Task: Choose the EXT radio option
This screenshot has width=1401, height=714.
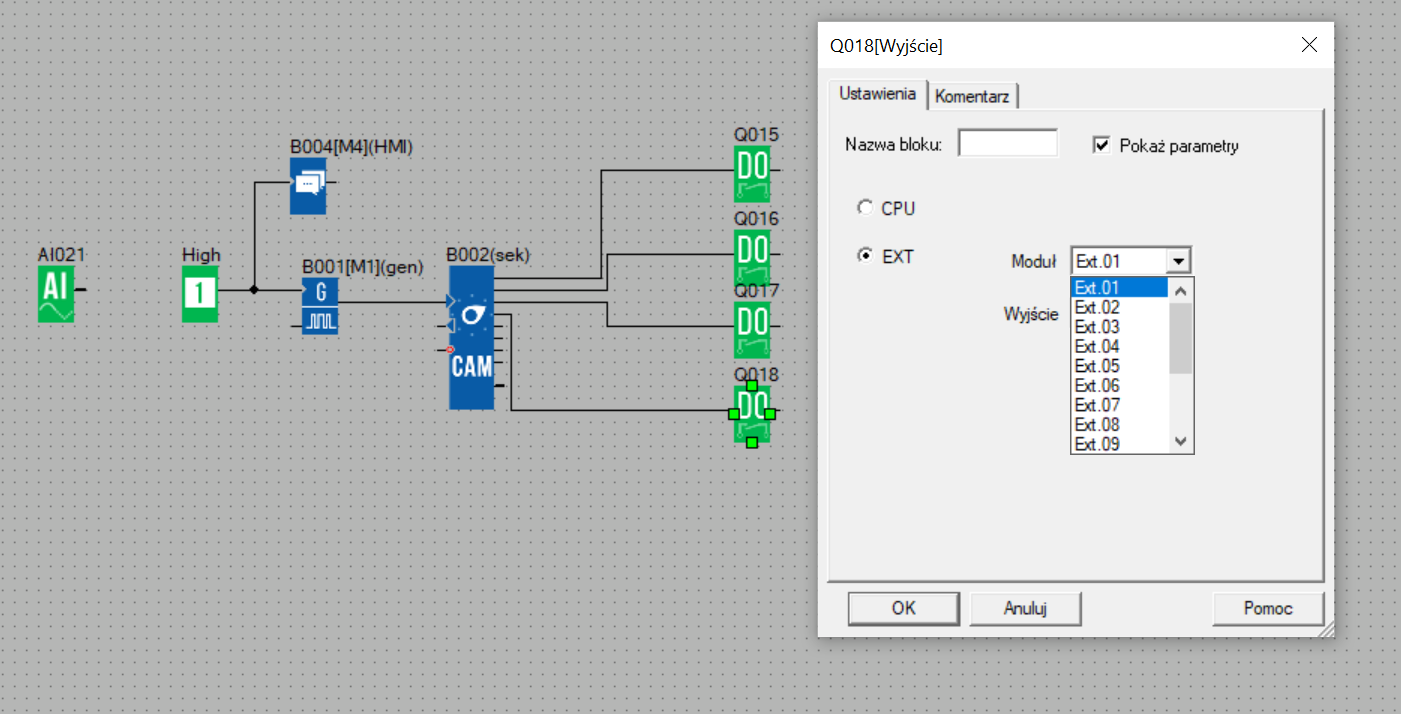Action: click(865, 256)
